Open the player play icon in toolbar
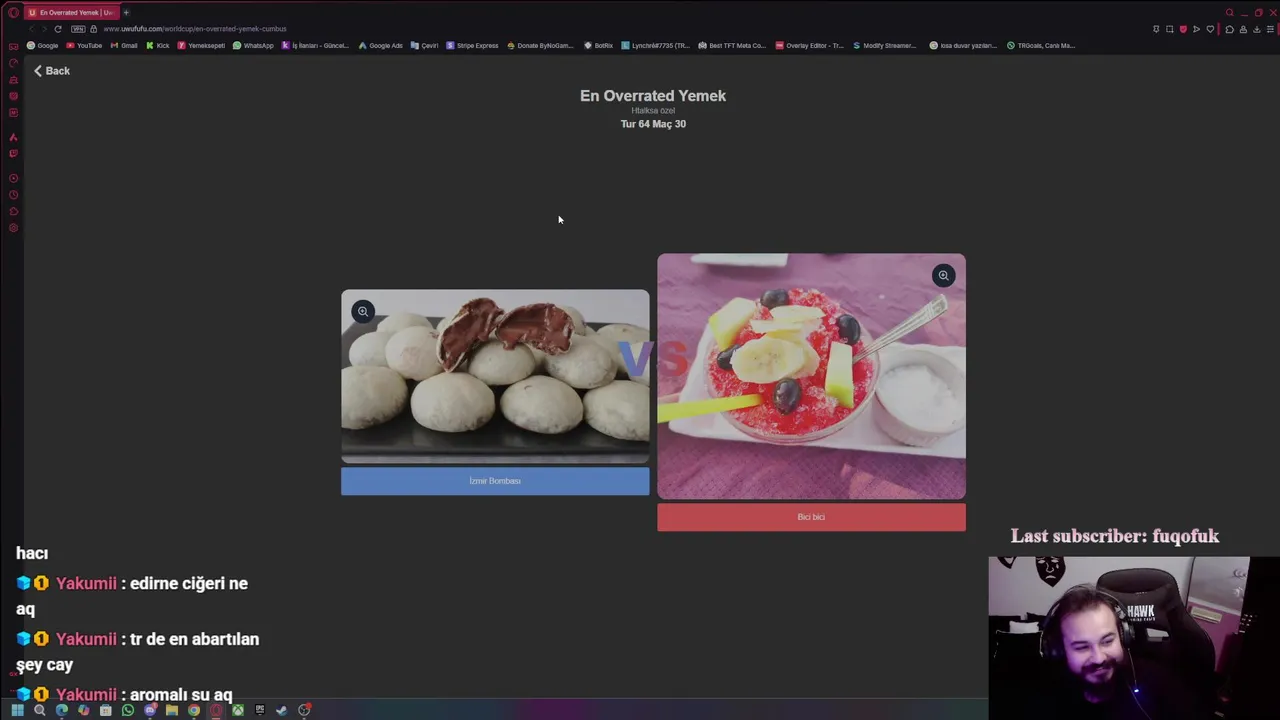Image resolution: width=1280 pixels, height=720 pixels. coord(1196,29)
